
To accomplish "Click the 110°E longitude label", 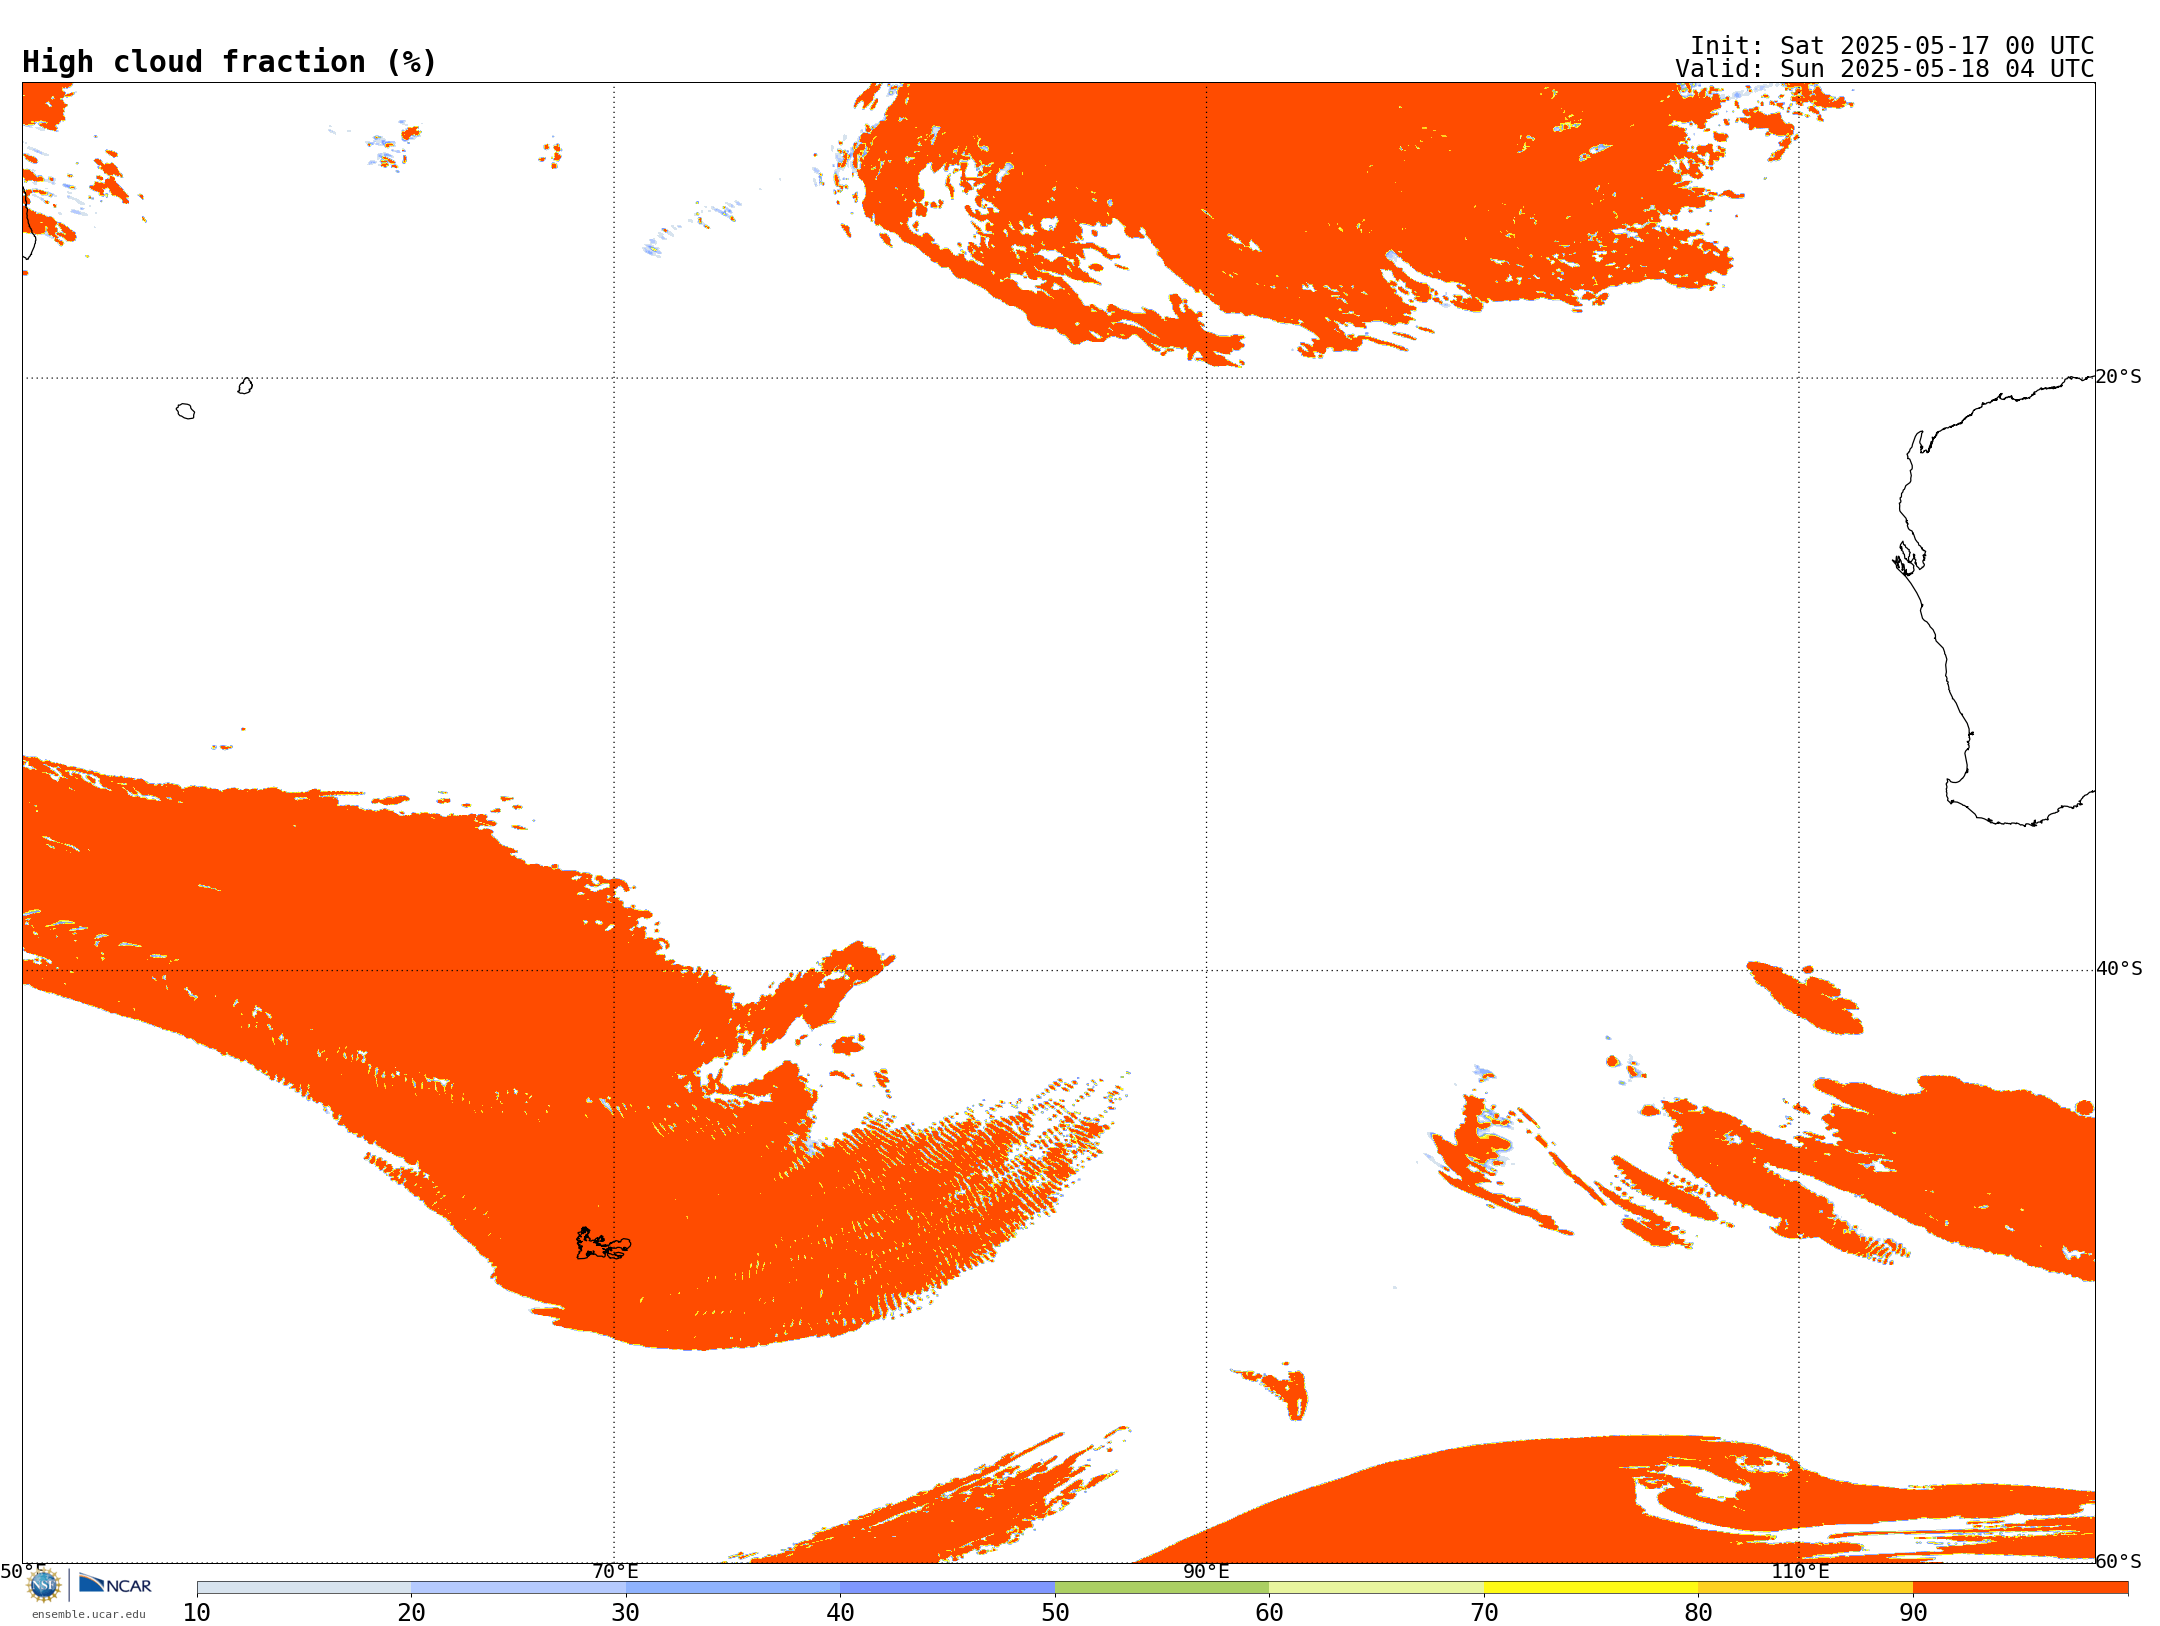I will click(x=1799, y=1571).
